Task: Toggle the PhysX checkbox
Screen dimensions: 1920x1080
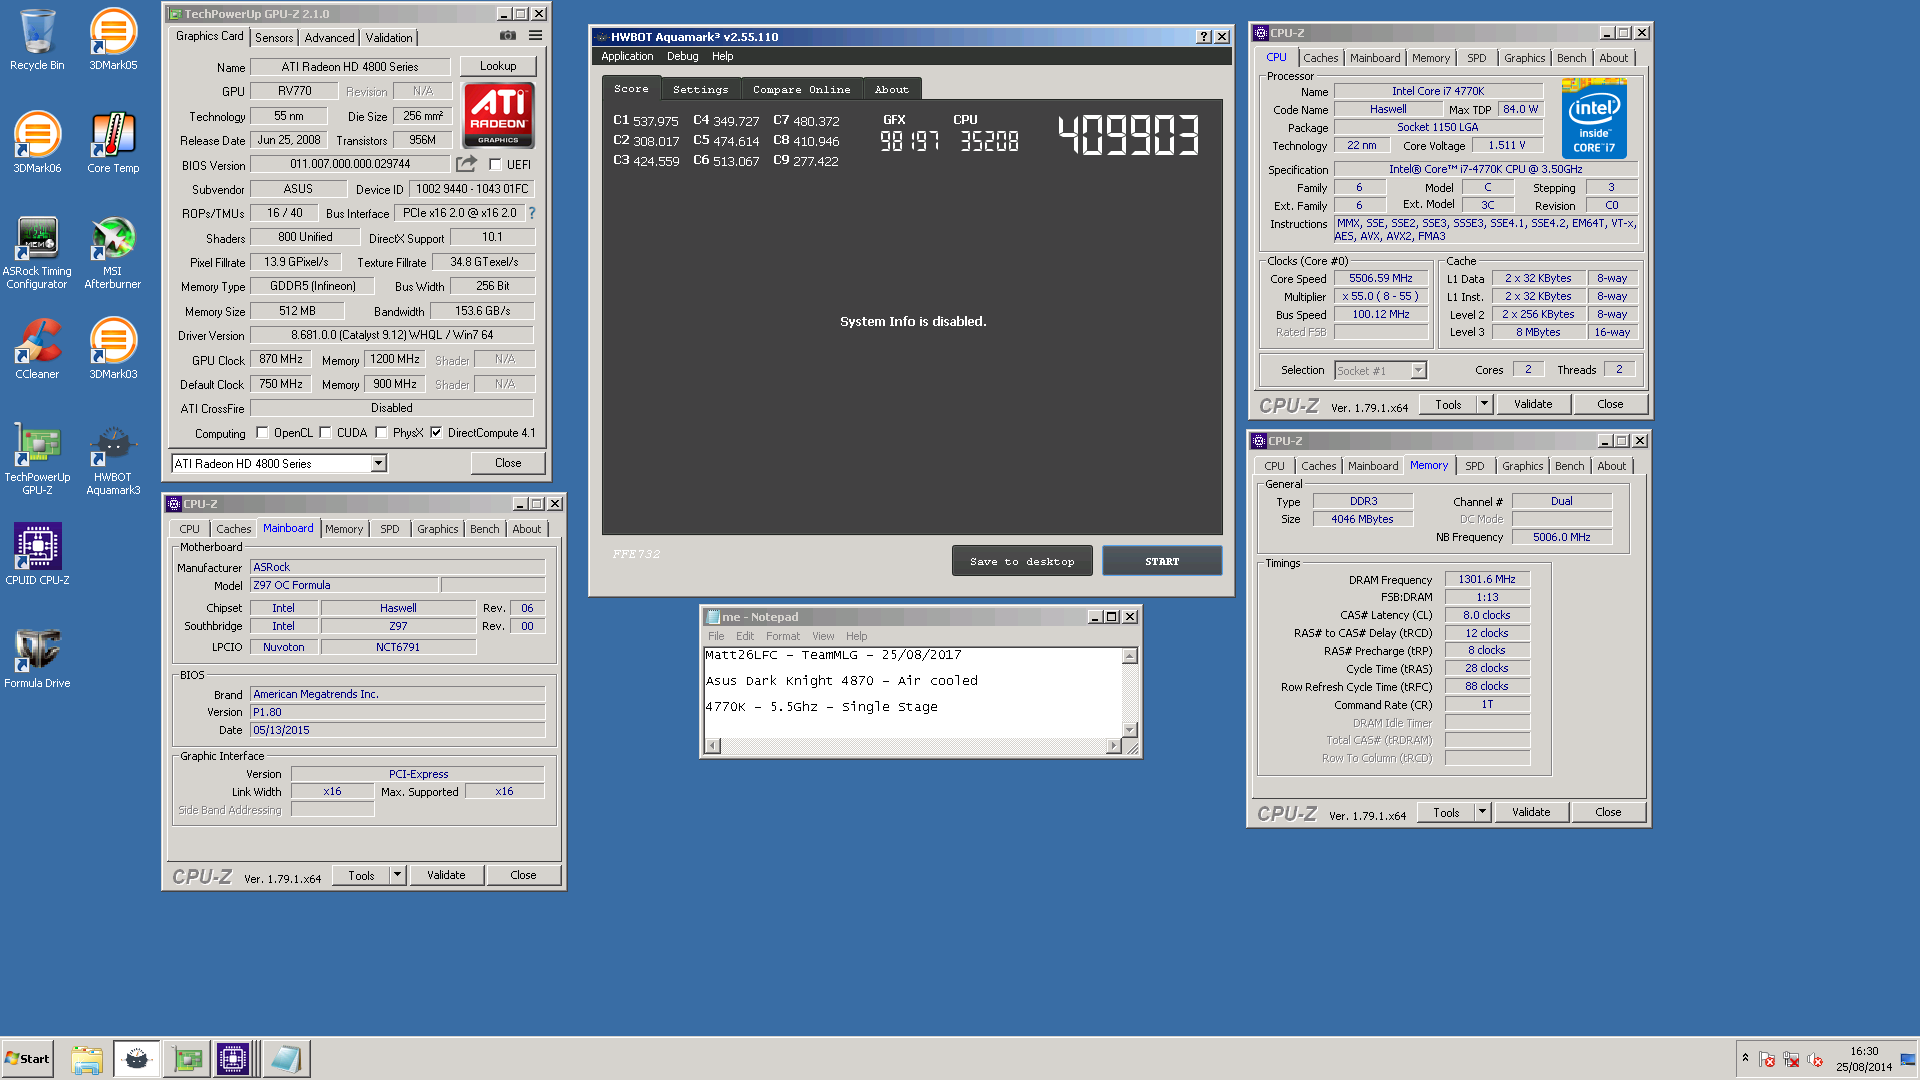Action: [x=381, y=433]
